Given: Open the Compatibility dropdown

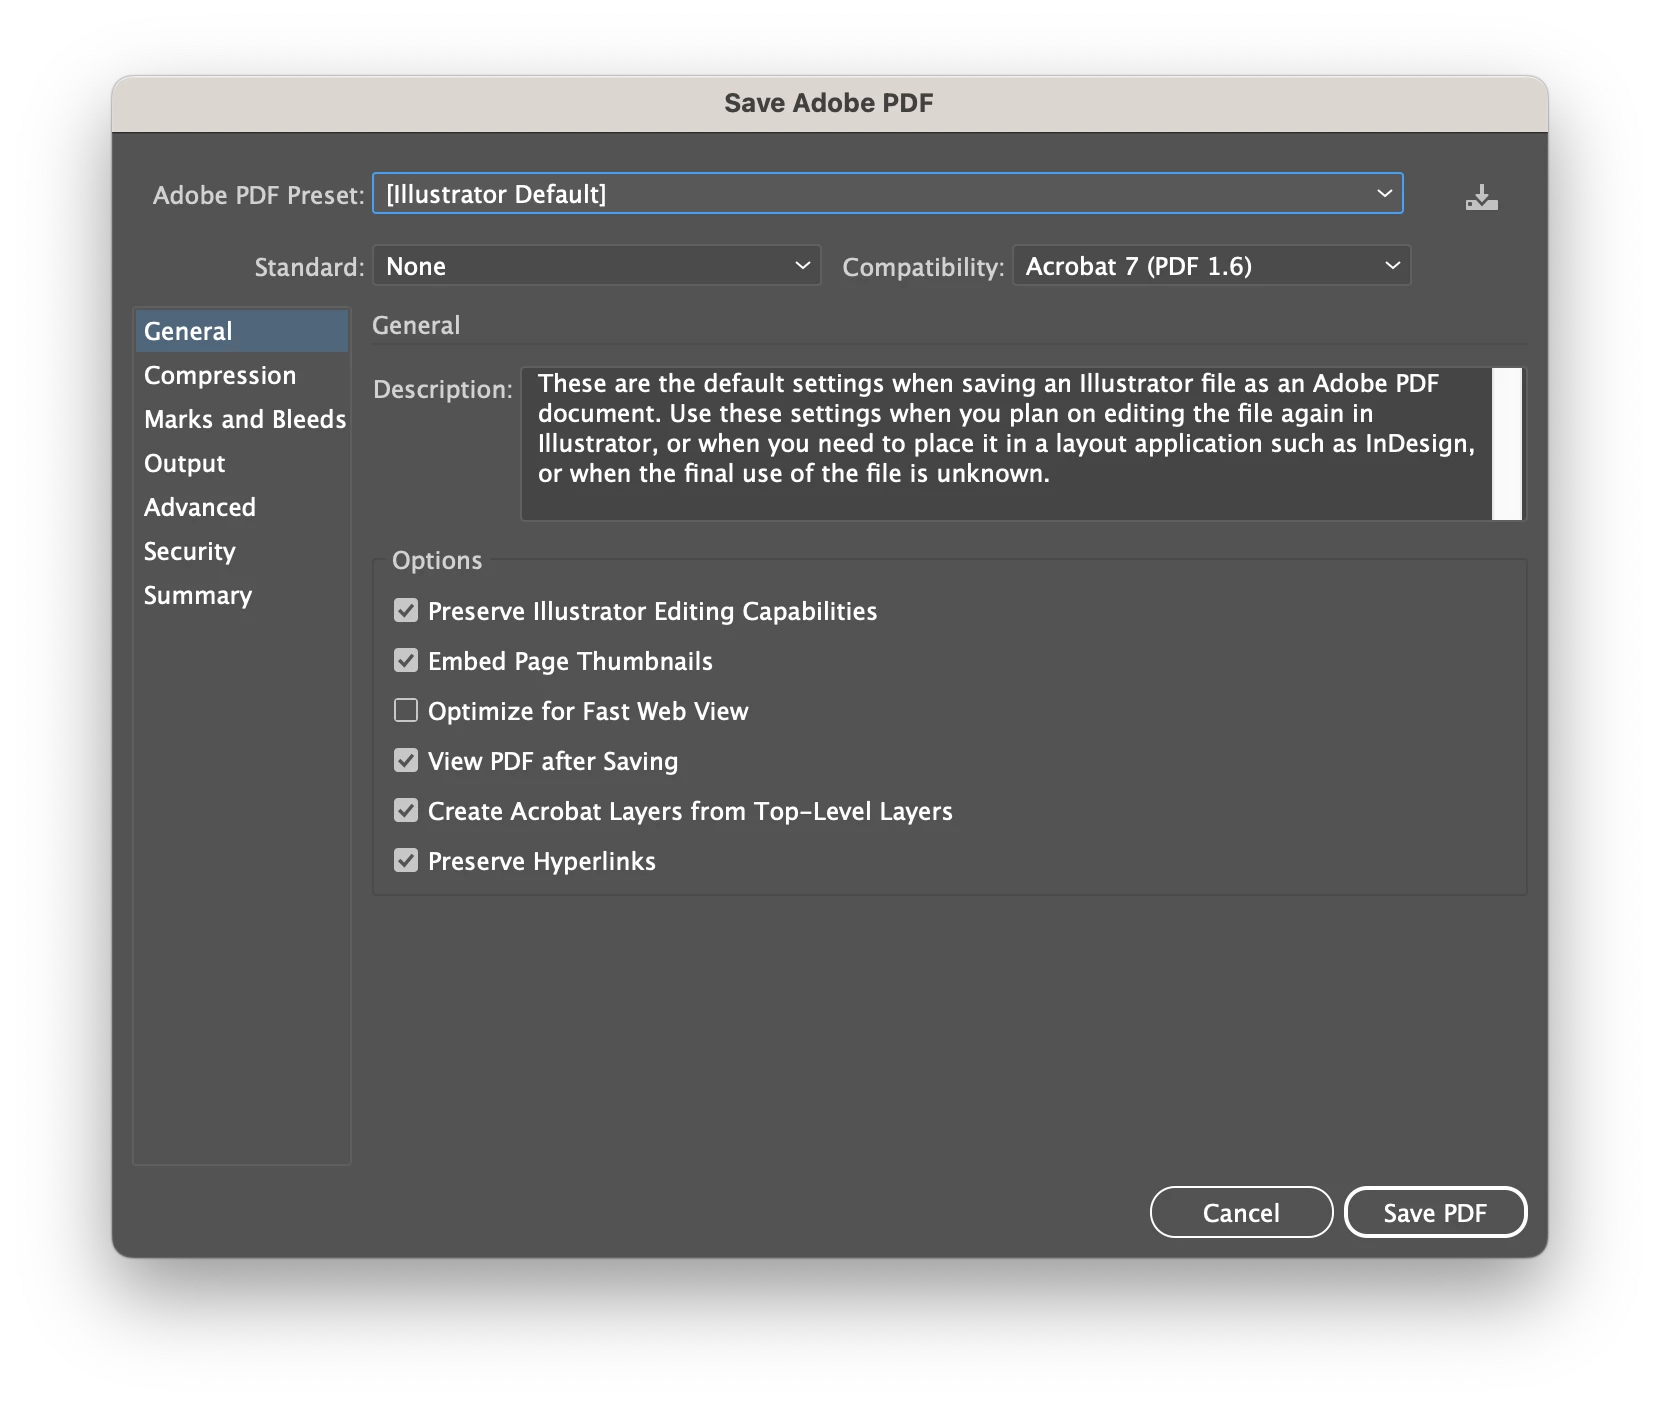Looking at the screenshot, I should 1211,266.
